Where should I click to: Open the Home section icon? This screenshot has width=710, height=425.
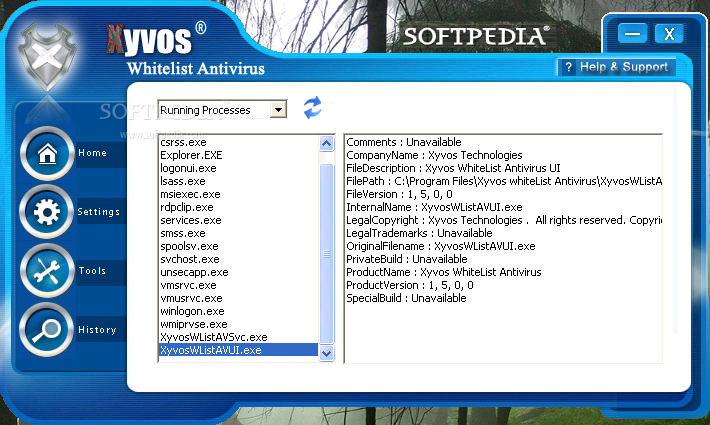pos(47,154)
